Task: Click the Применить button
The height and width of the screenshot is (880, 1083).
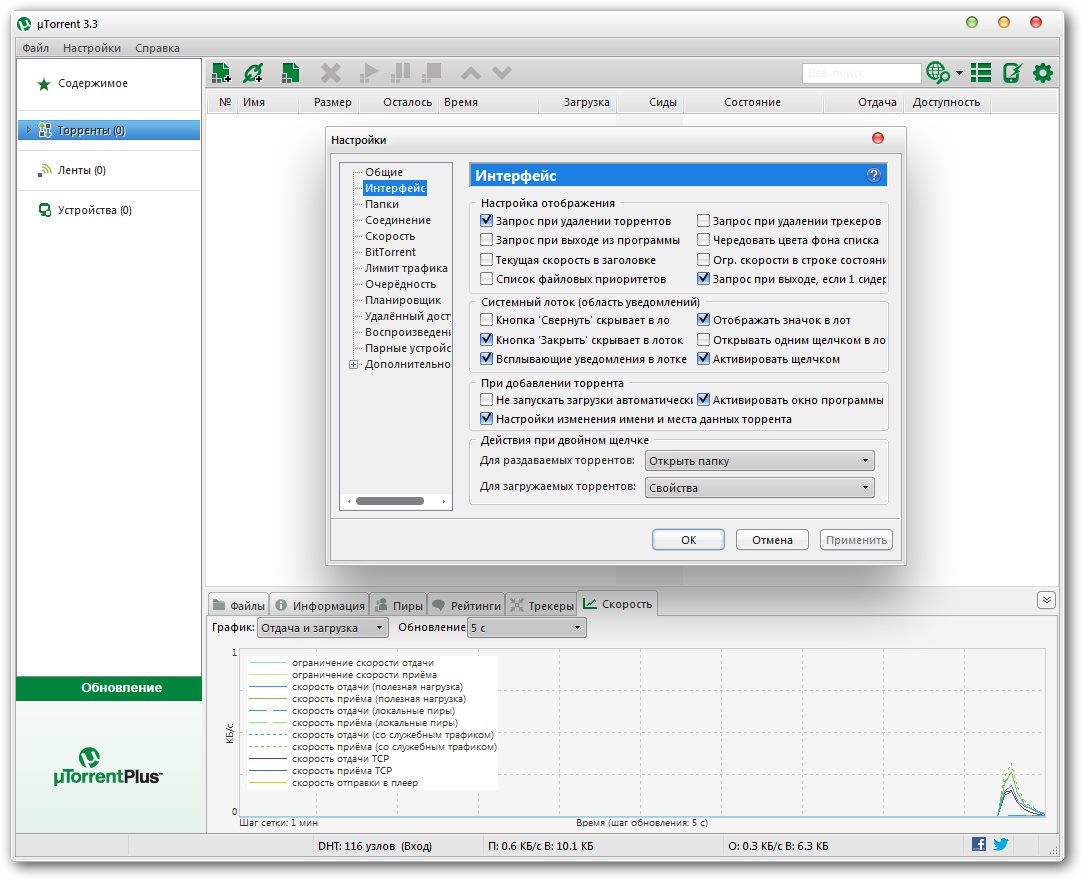Action: 856,540
